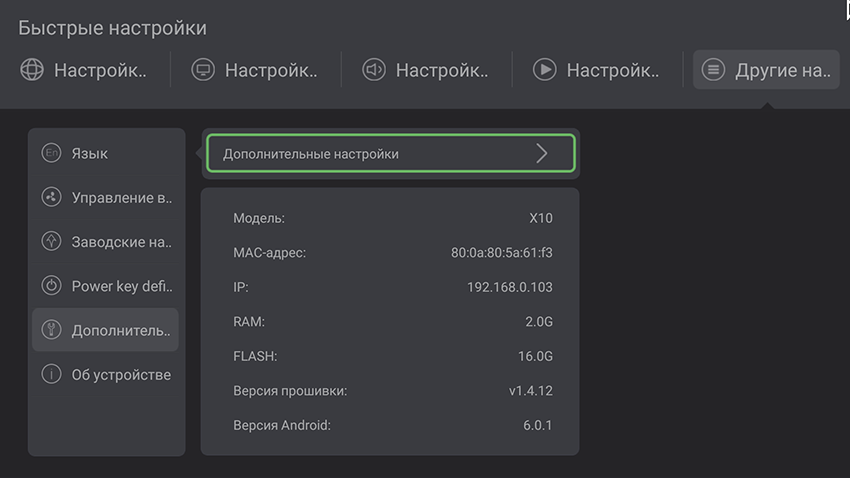Click the IP address row value
The width and height of the screenshot is (850, 478).
(x=509, y=287)
